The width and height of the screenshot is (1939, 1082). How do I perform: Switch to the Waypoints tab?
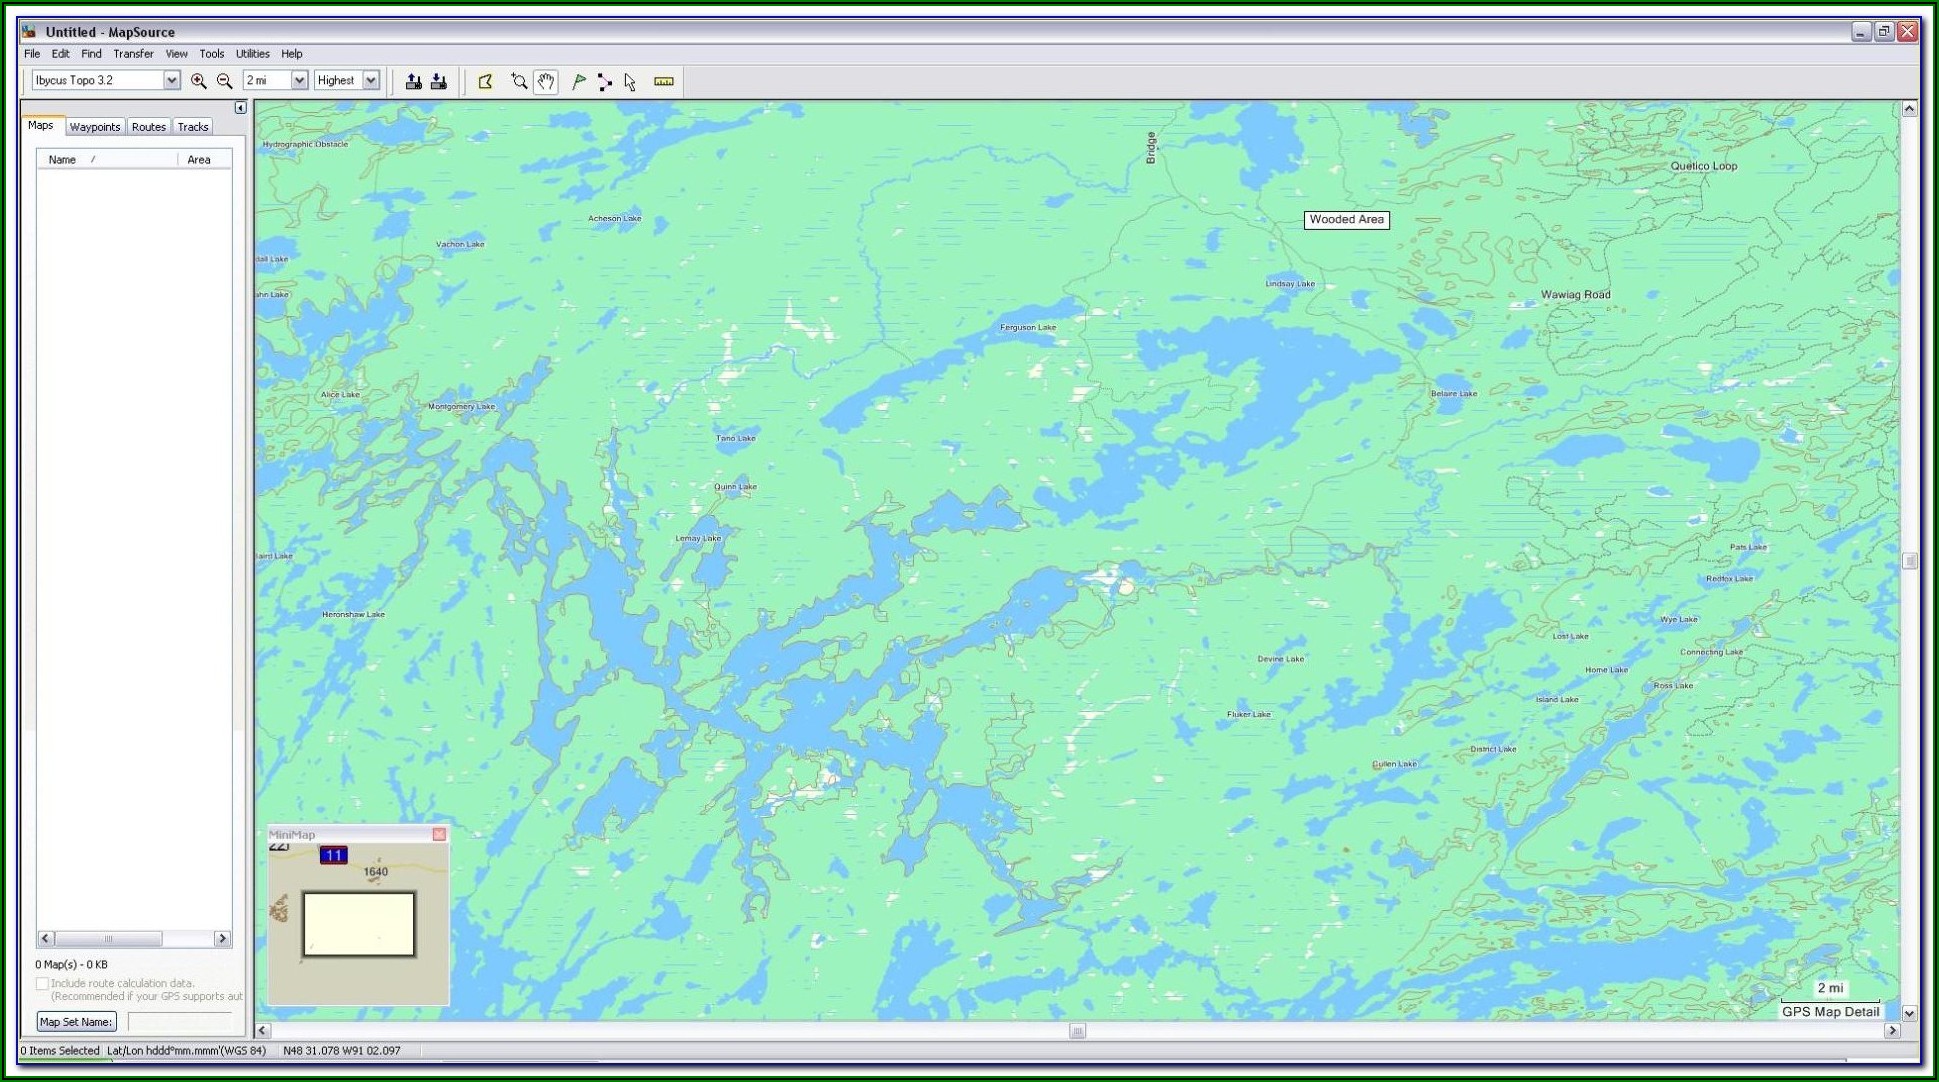pos(95,127)
